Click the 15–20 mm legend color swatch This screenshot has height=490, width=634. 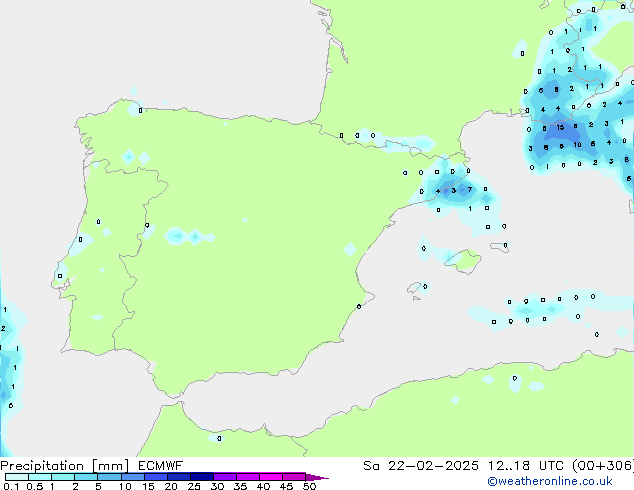tap(156, 477)
